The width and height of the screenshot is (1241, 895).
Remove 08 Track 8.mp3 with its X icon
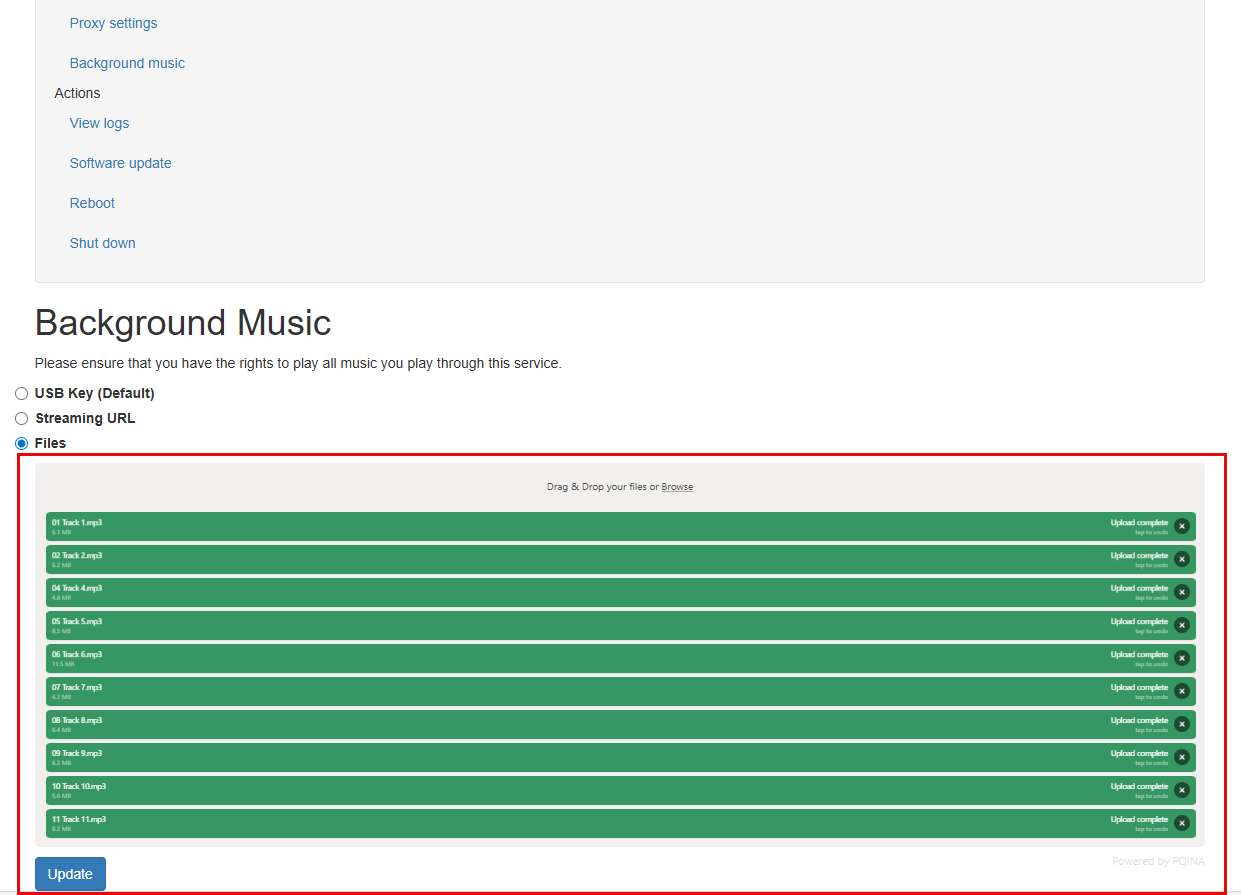tap(1181, 724)
